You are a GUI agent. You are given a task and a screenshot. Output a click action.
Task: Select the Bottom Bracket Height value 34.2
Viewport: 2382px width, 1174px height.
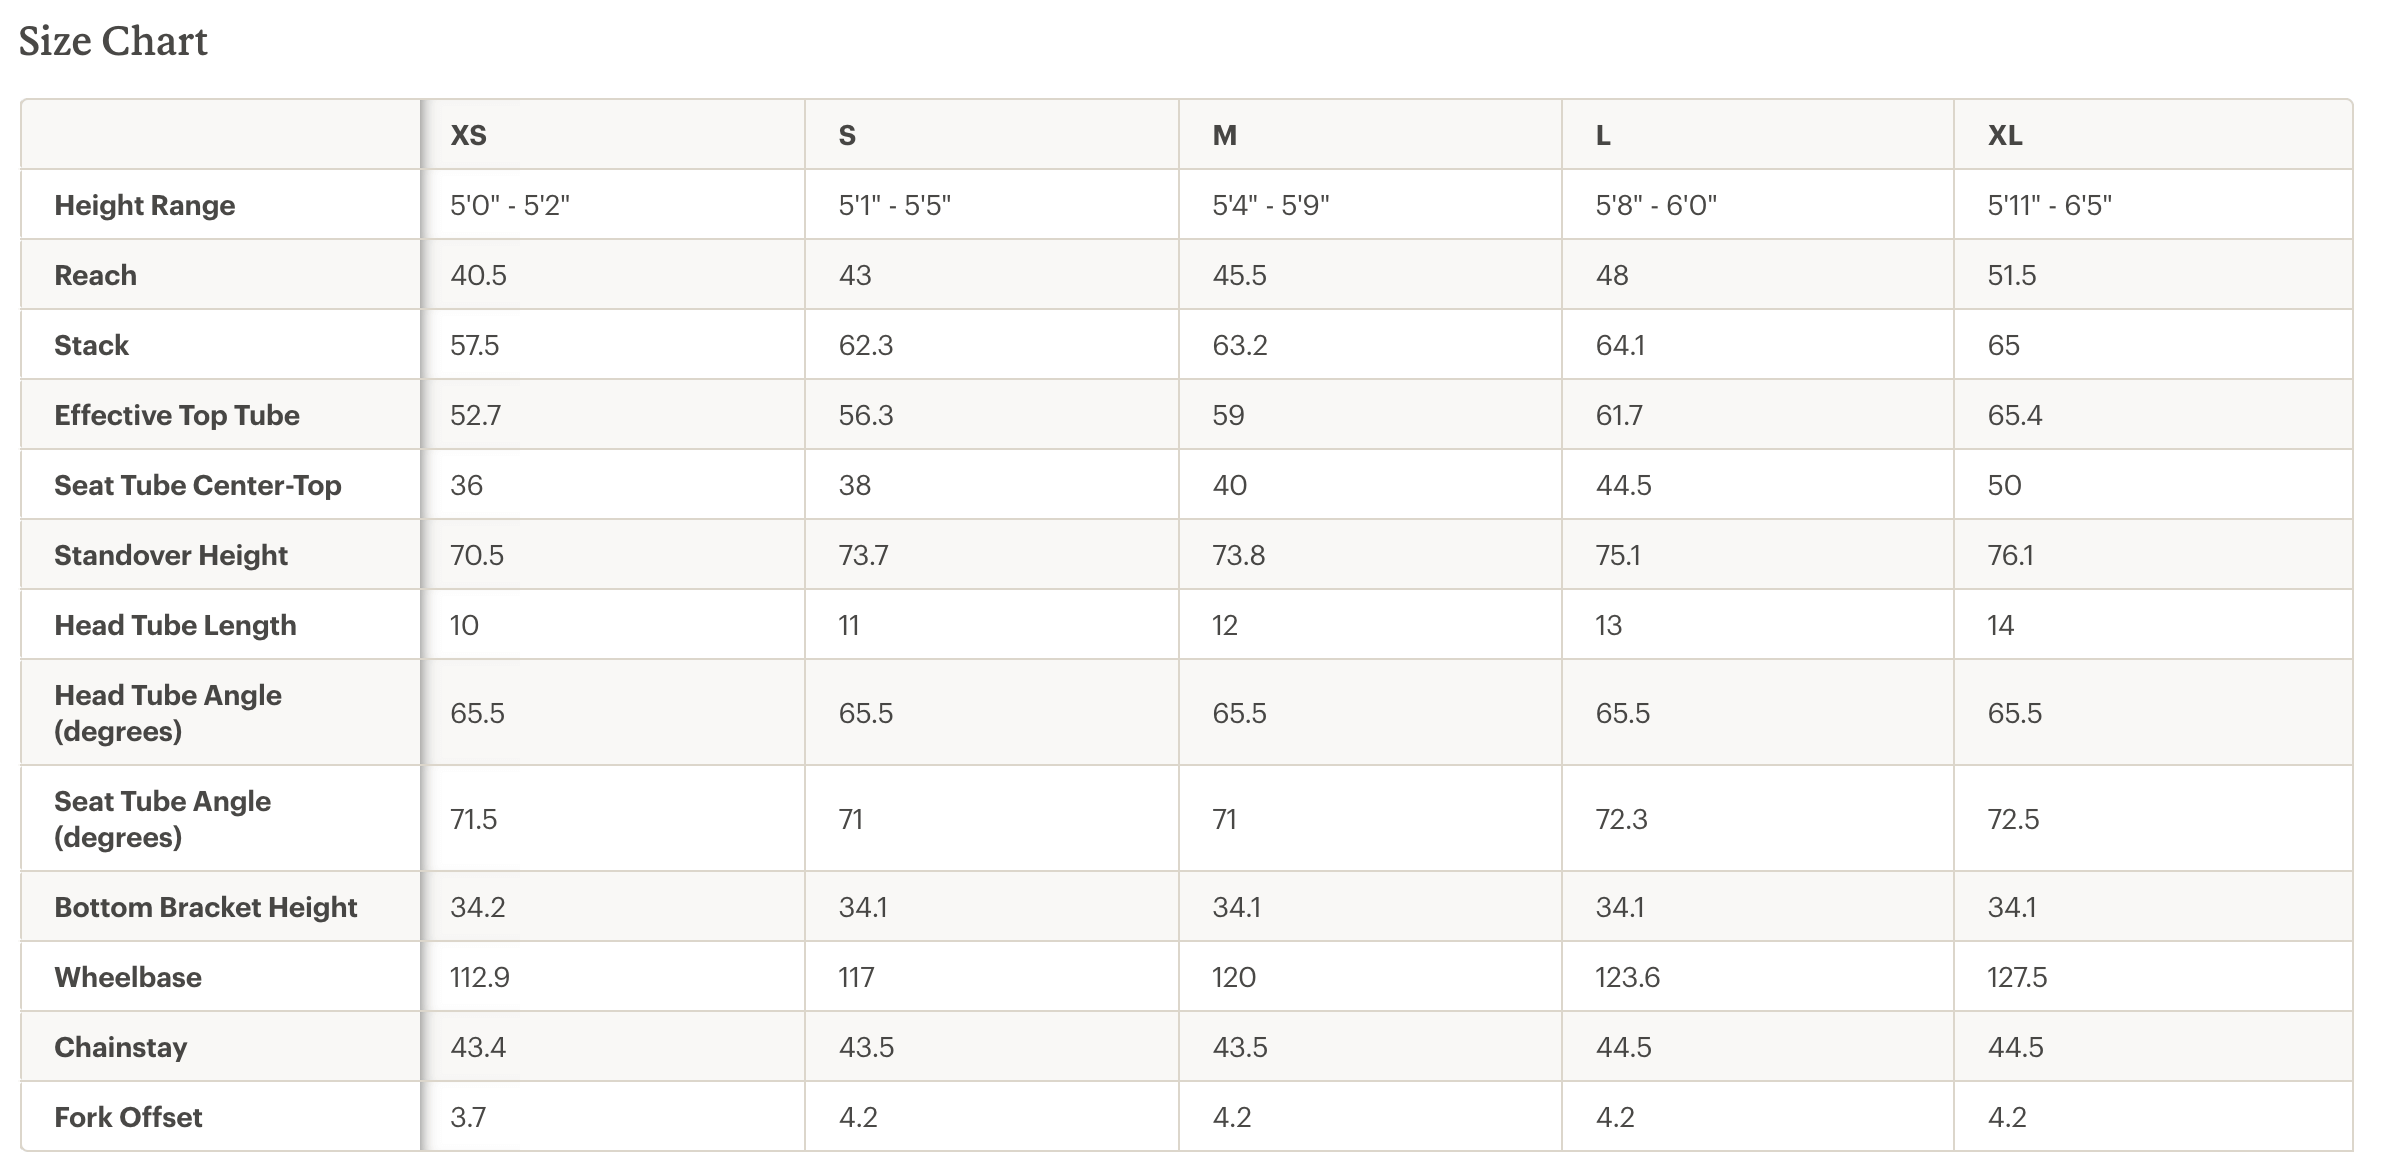(x=477, y=907)
